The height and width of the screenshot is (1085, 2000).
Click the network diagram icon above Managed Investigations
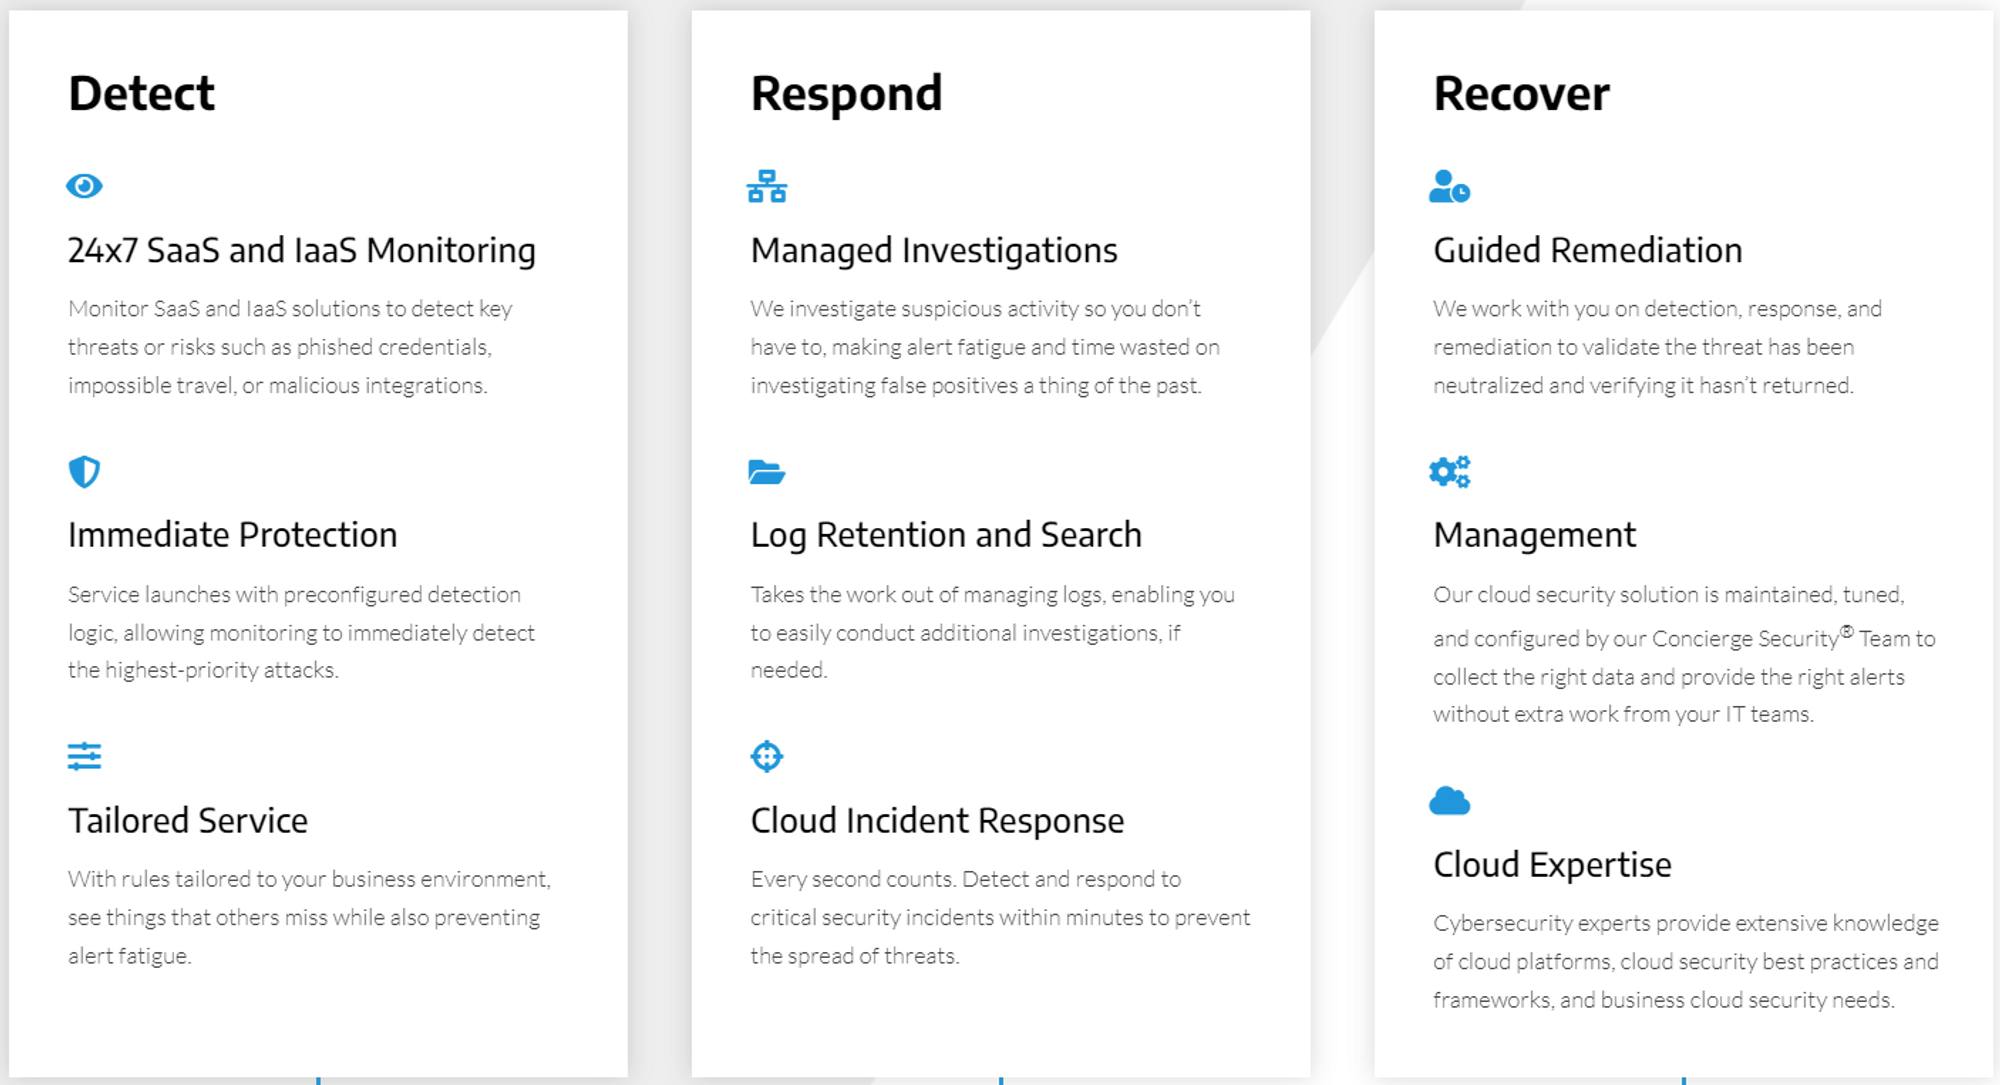(x=767, y=186)
